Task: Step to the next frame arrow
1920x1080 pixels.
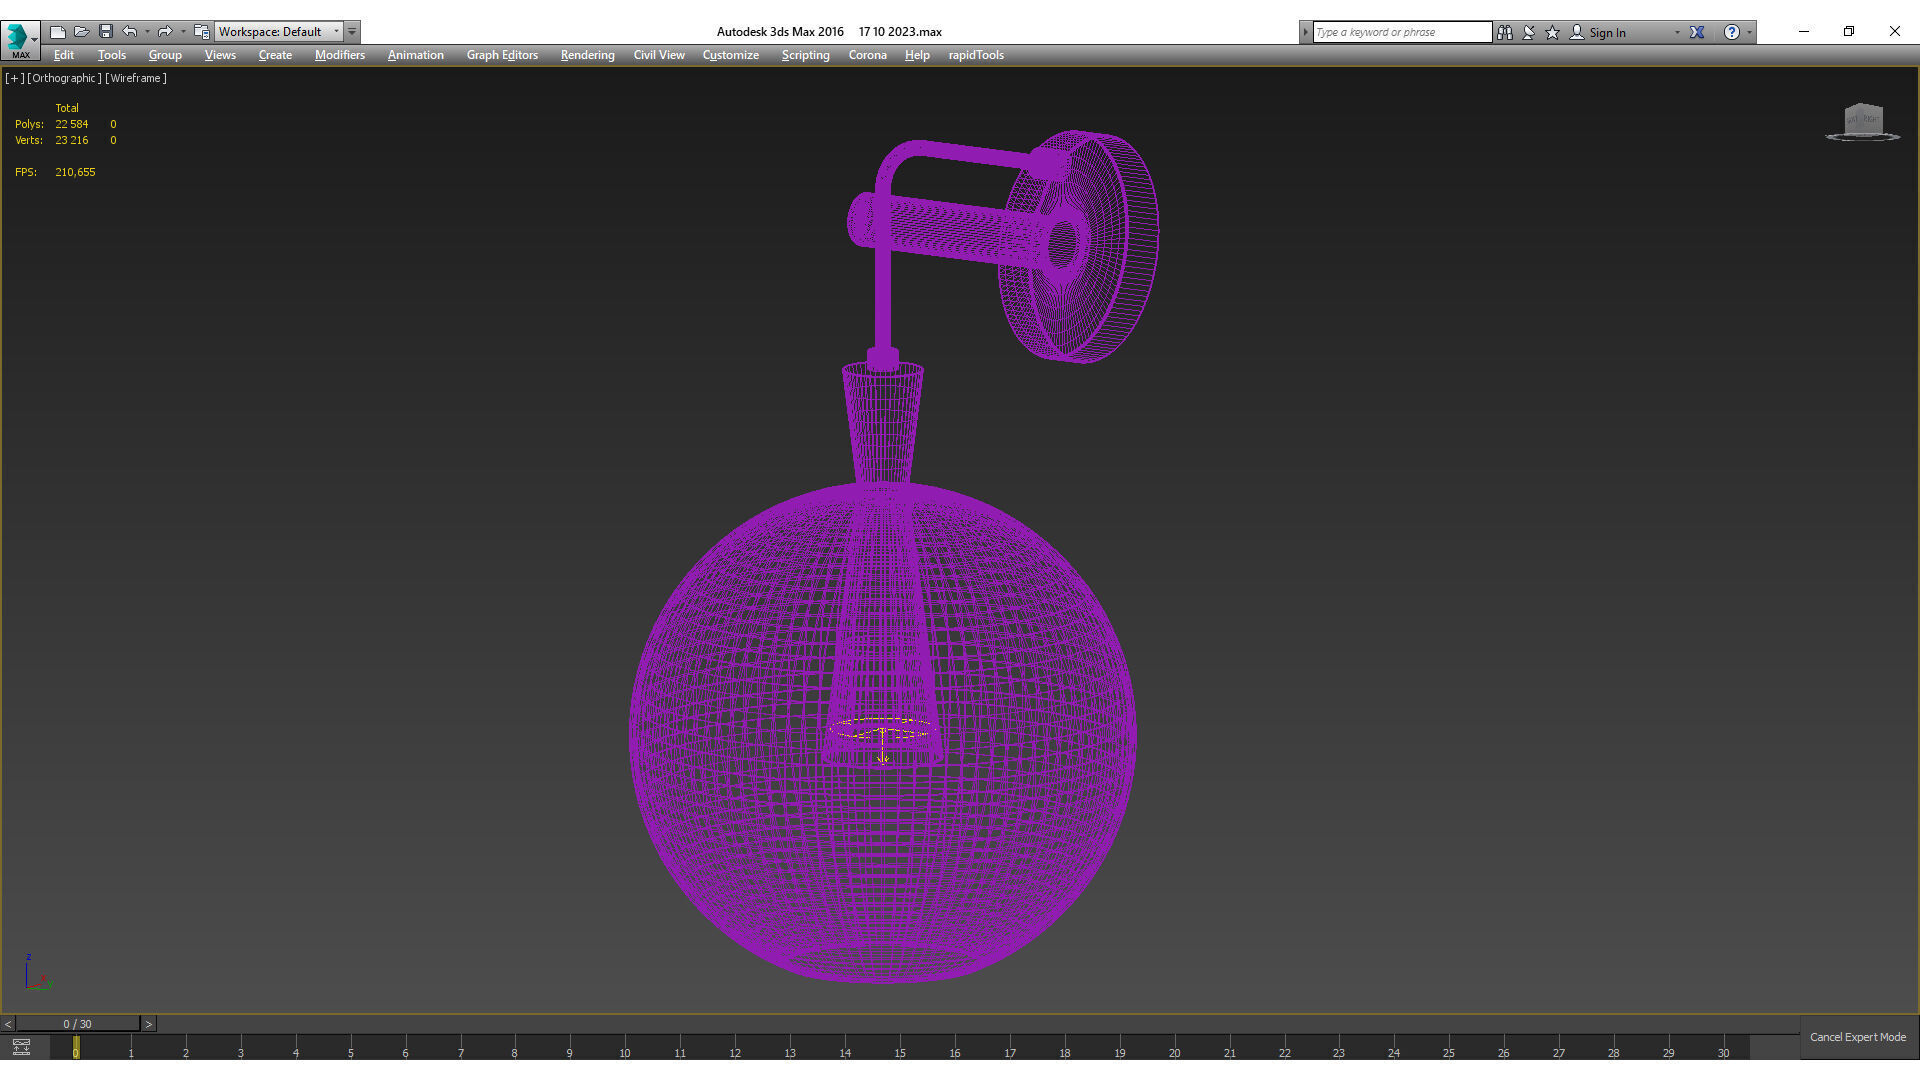Action: tap(149, 1024)
